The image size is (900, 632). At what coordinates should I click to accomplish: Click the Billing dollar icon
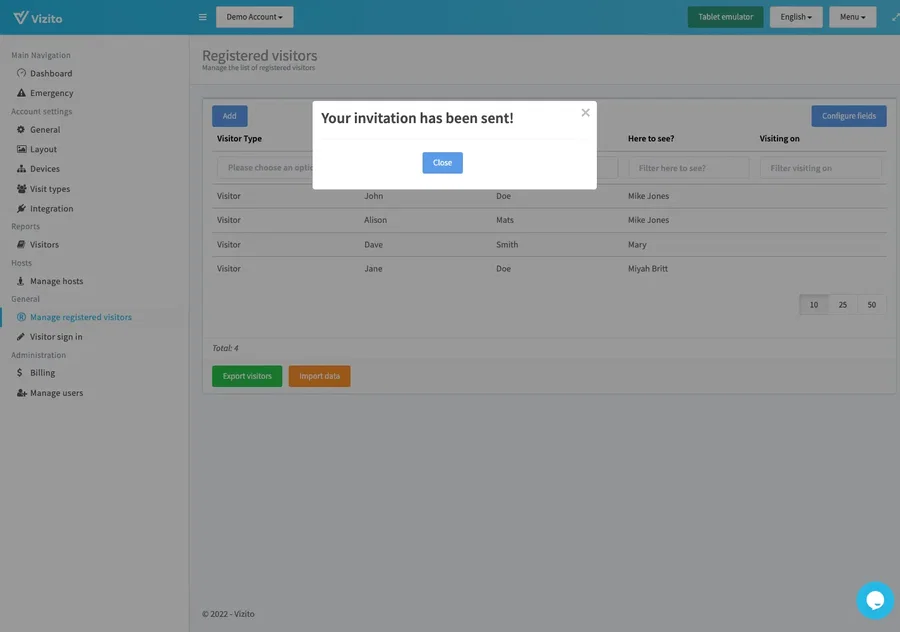coord(21,373)
